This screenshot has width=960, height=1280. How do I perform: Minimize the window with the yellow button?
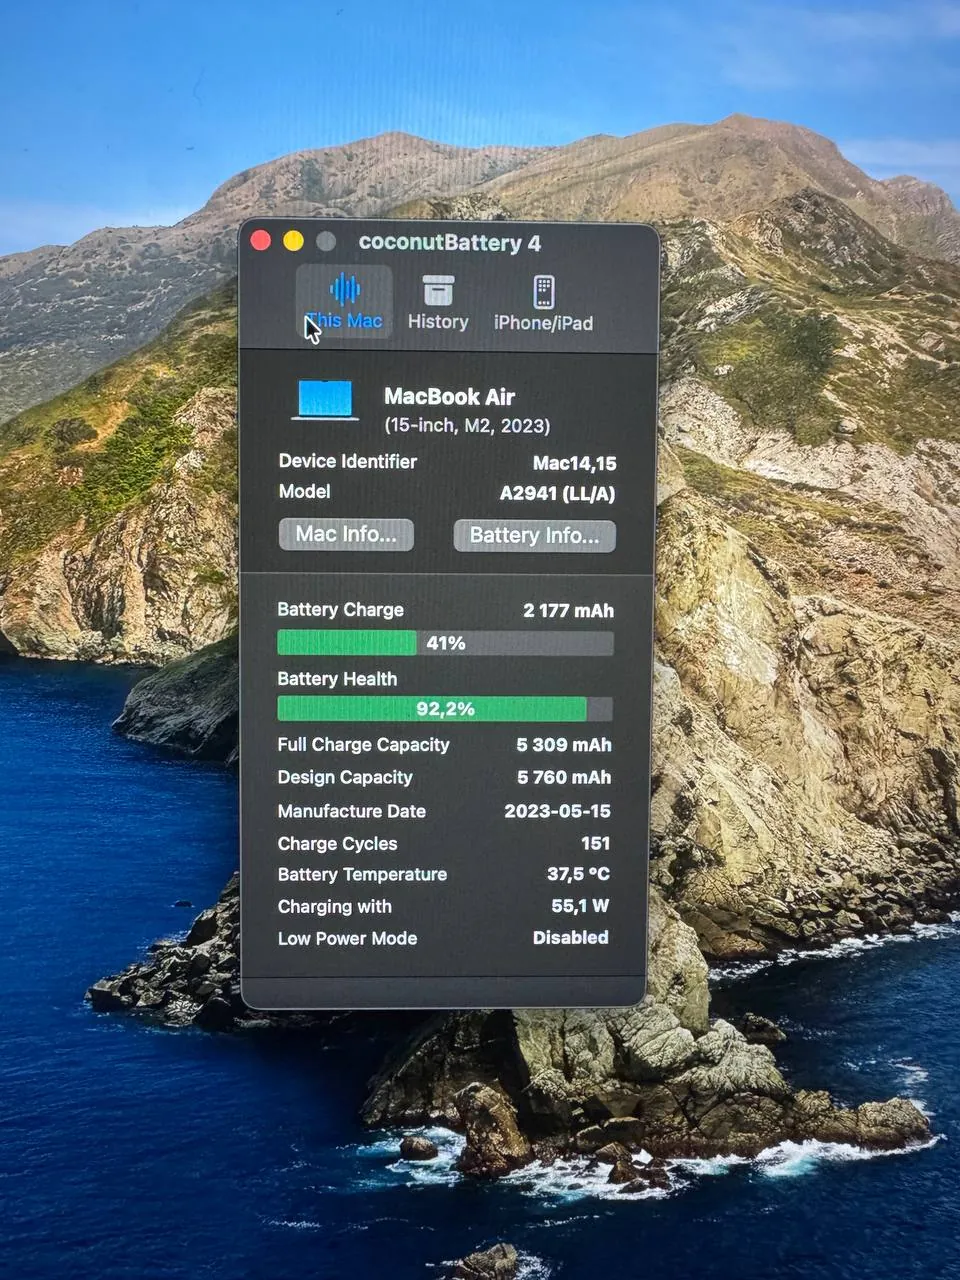[x=293, y=241]
